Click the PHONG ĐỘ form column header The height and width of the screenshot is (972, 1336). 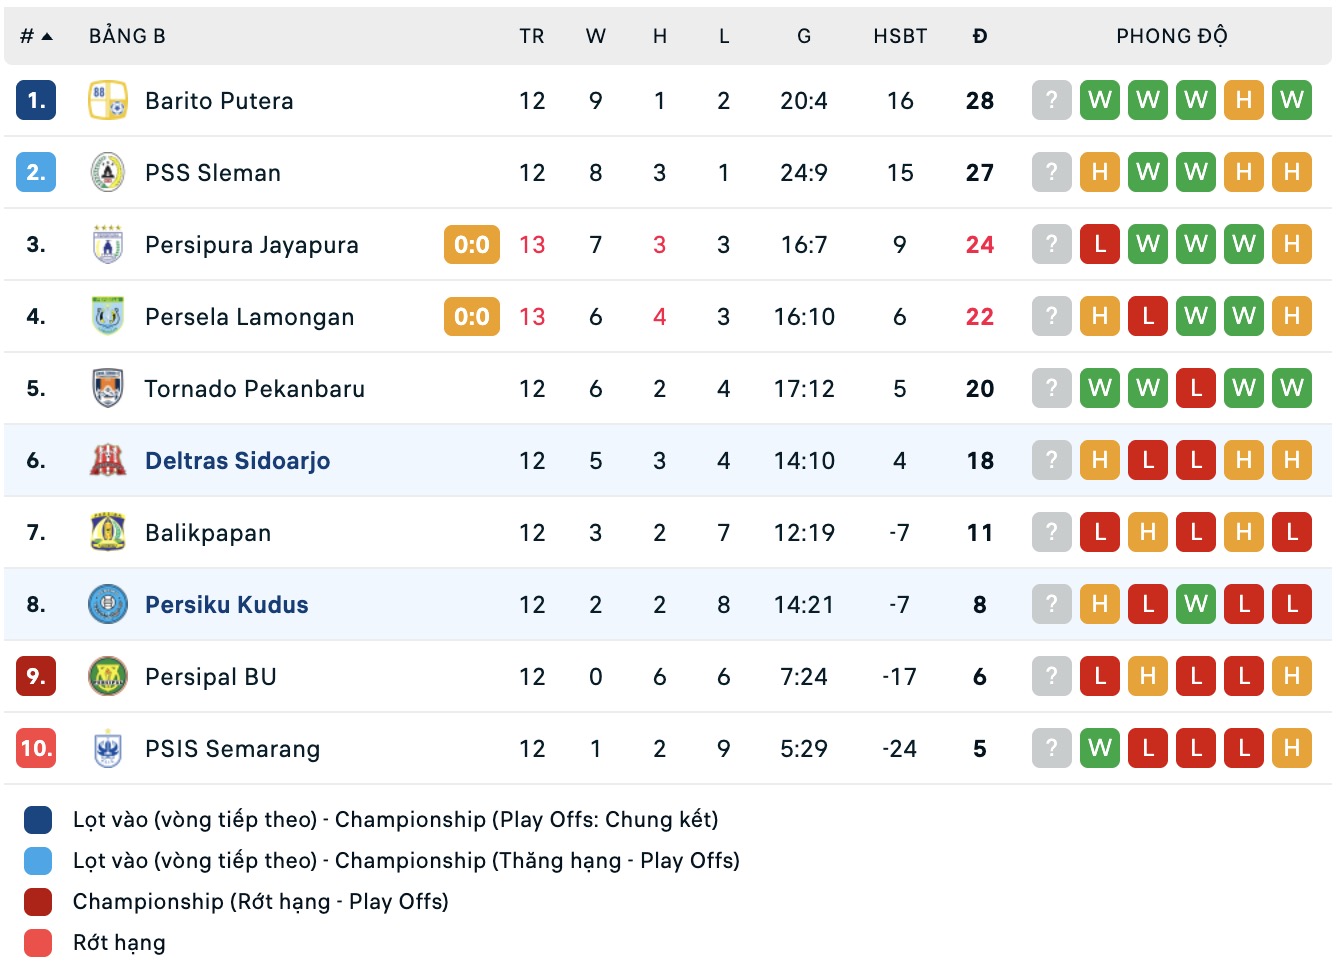1171,37
